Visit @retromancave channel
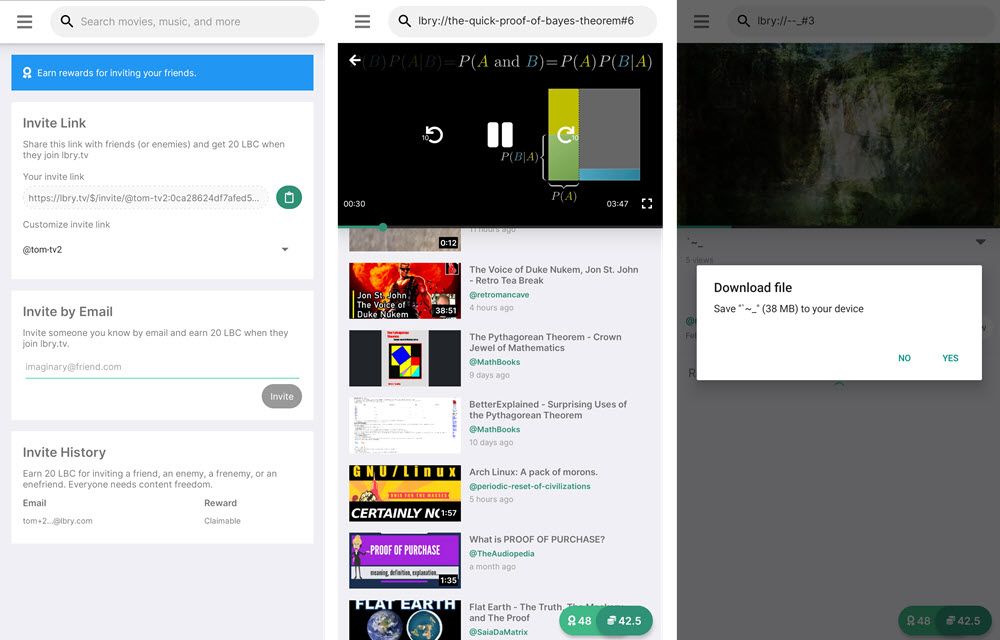 pyautogui.click(x=499, y=295)
